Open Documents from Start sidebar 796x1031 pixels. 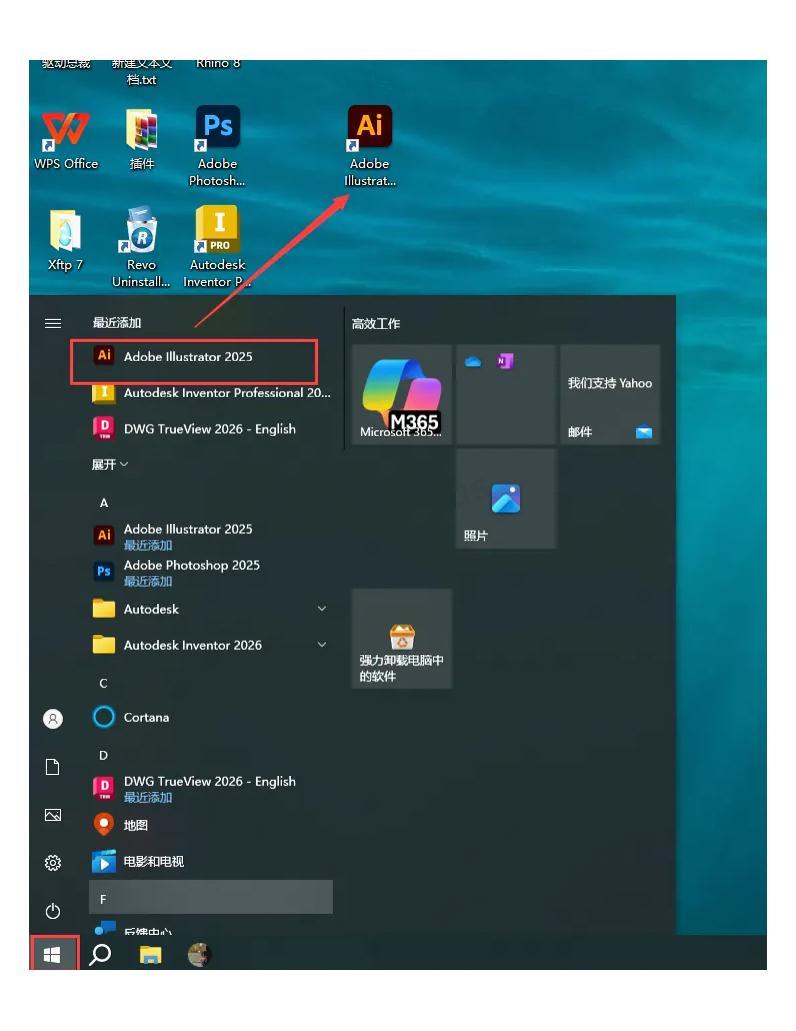coord(53,767)
